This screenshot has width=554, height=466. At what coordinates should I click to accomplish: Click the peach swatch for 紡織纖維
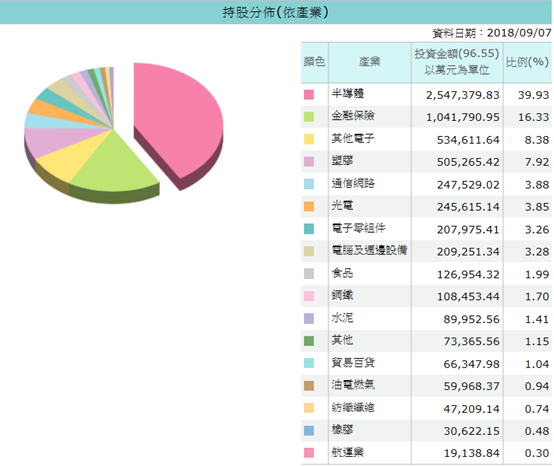pyautogui.click(x=309, y=408)
